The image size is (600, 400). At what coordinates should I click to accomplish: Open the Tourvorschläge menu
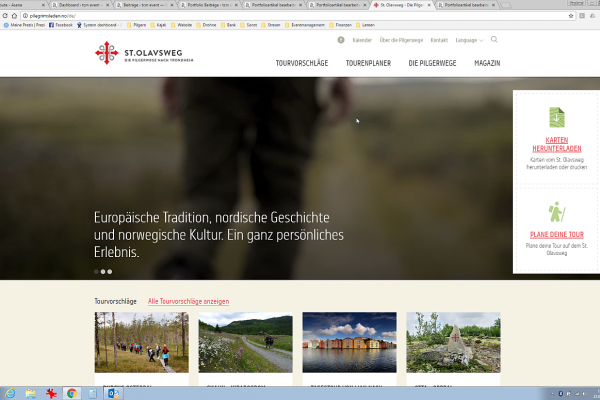pos(302,63)
